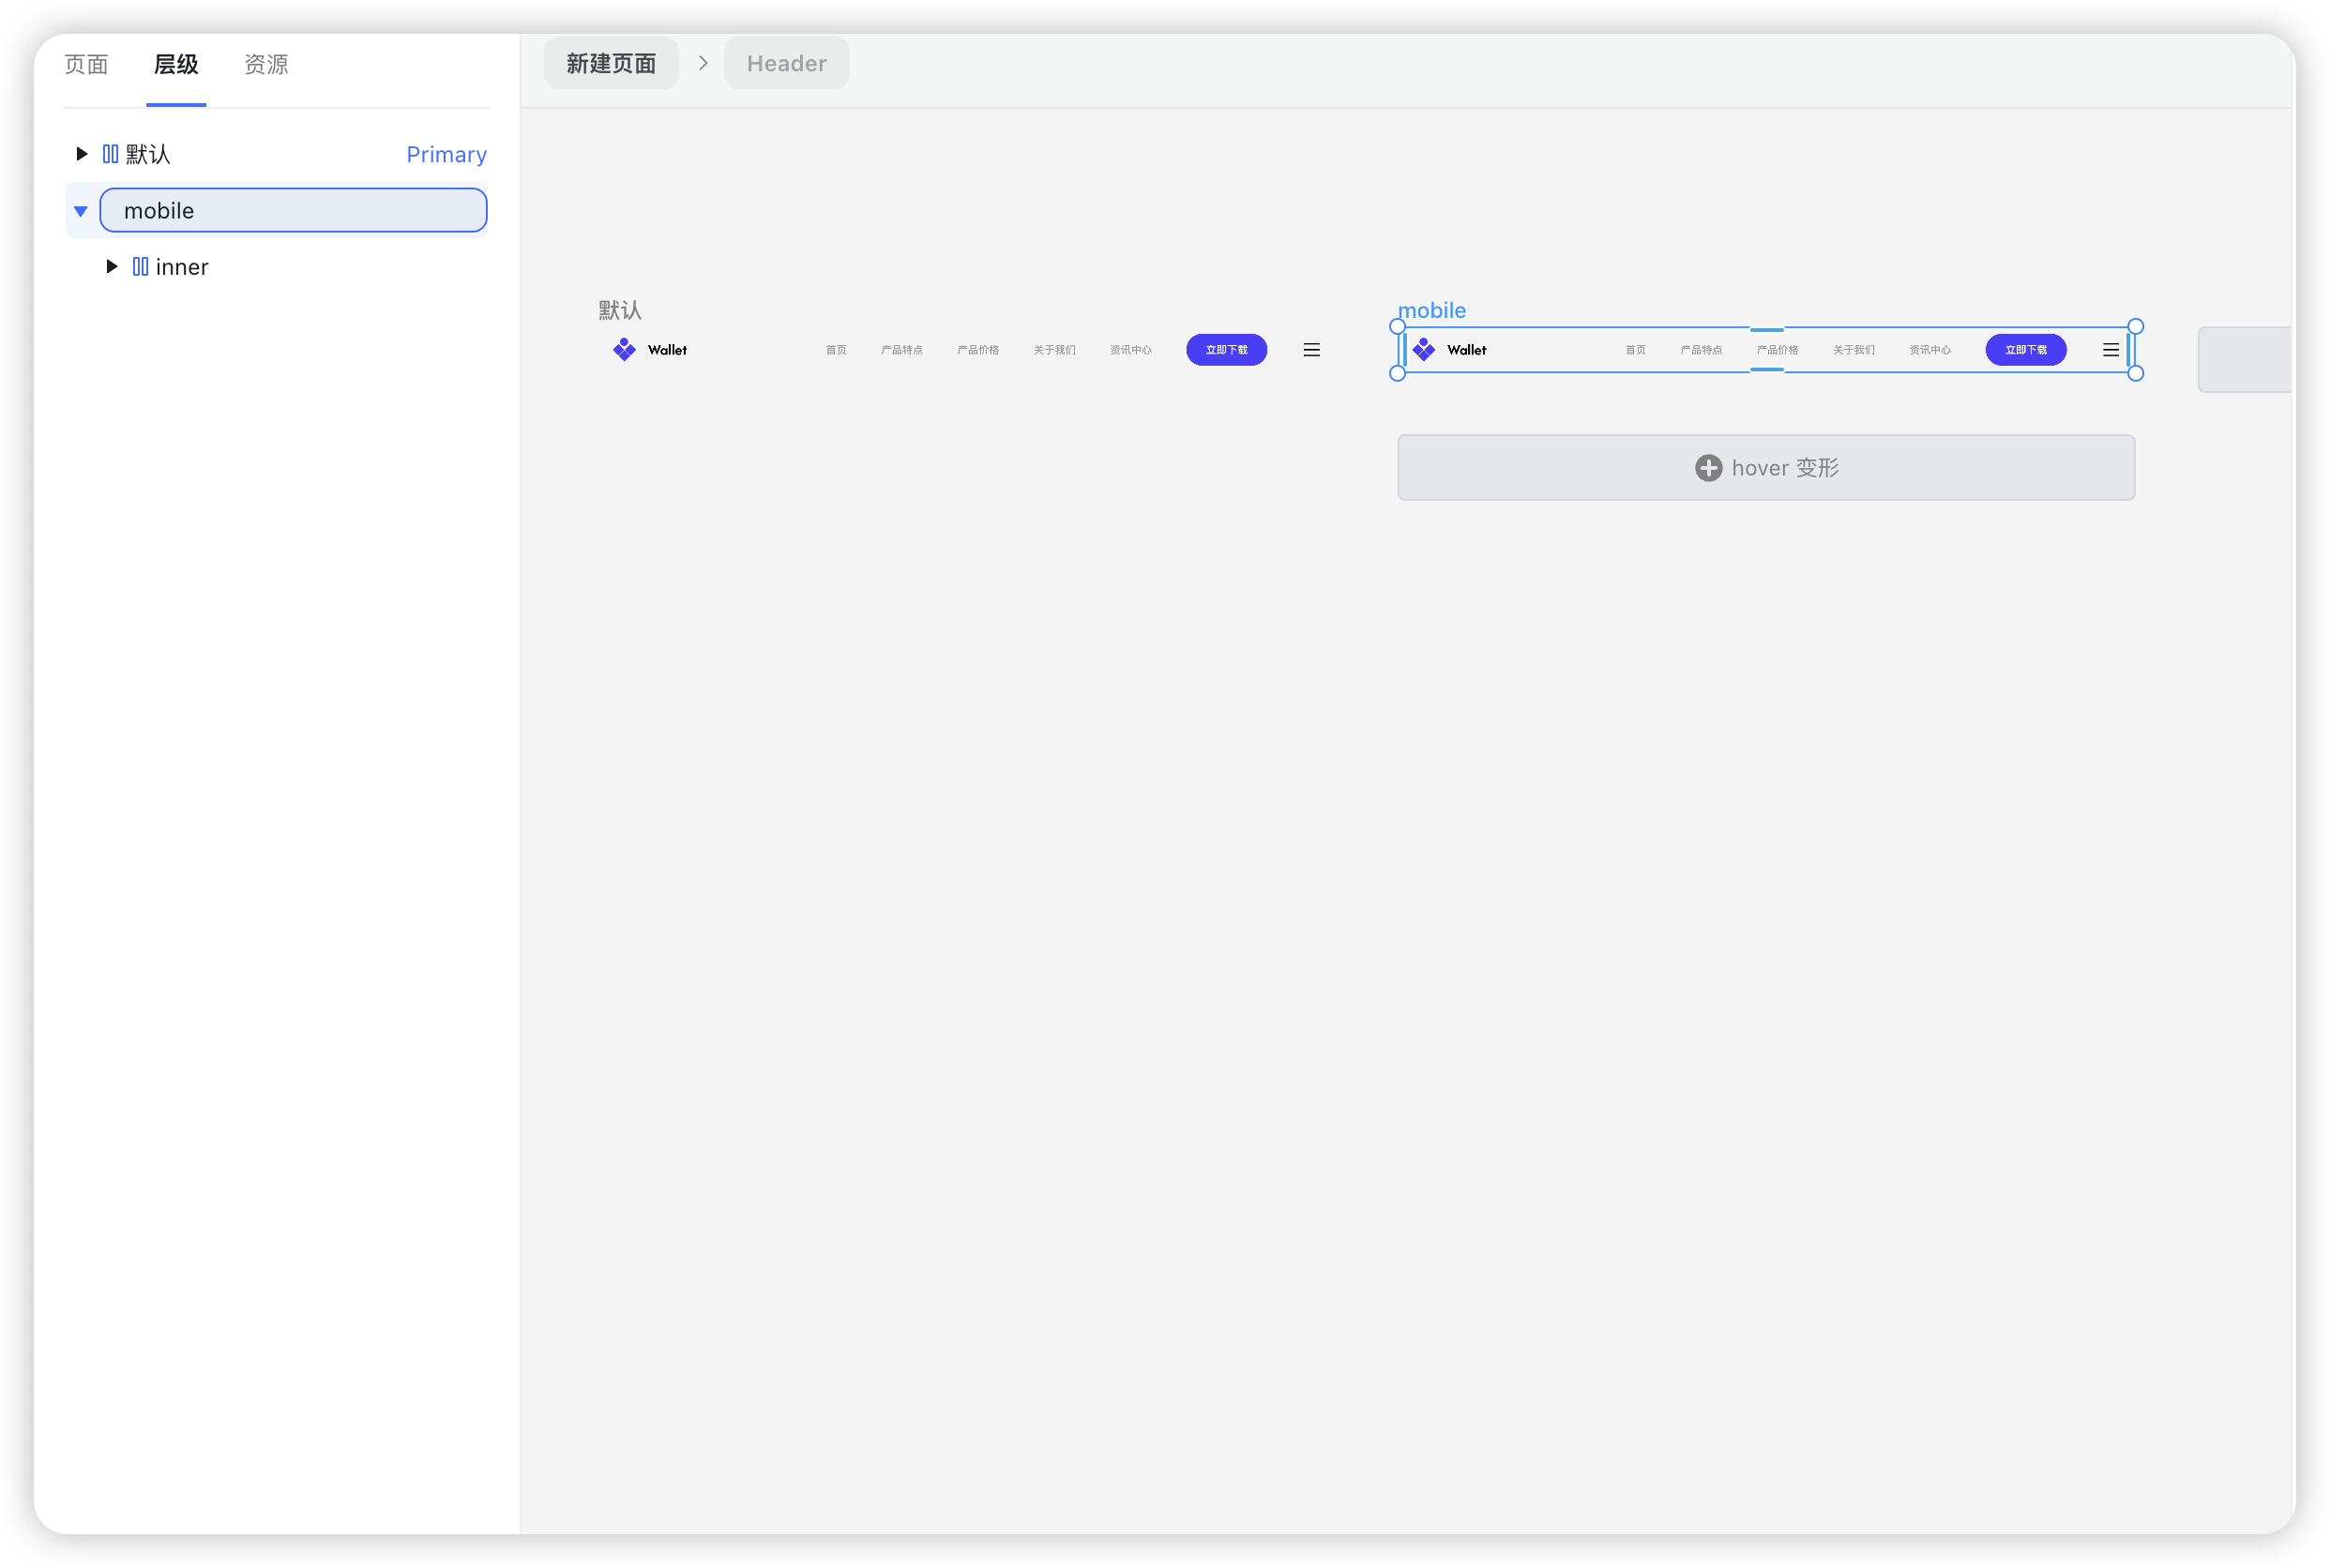Switch to the 资源 tab
2330x1568 pixels.
266,65
